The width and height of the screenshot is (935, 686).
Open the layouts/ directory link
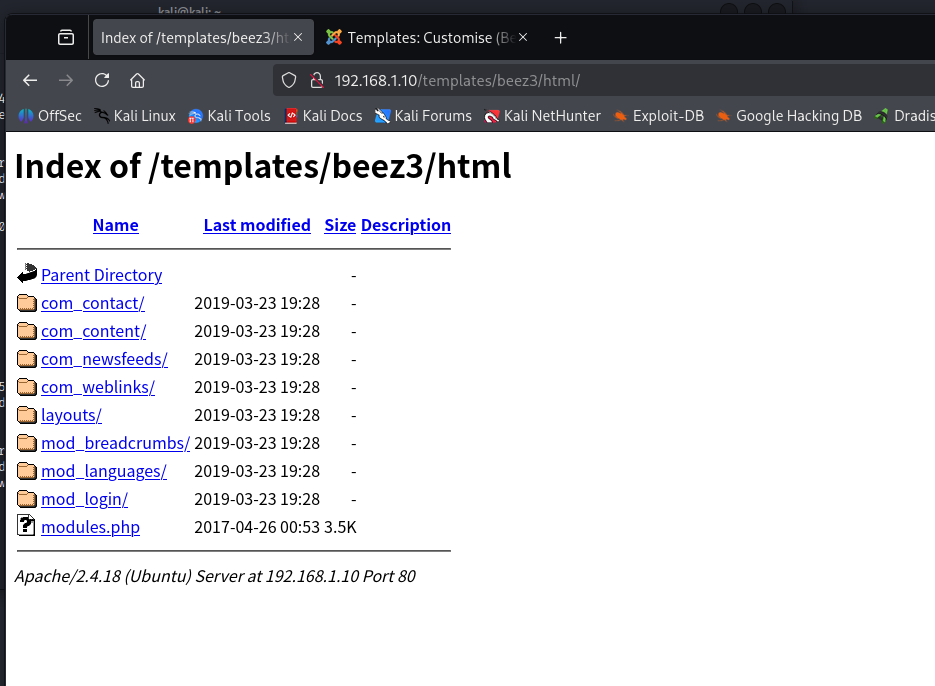pos(72,415)
